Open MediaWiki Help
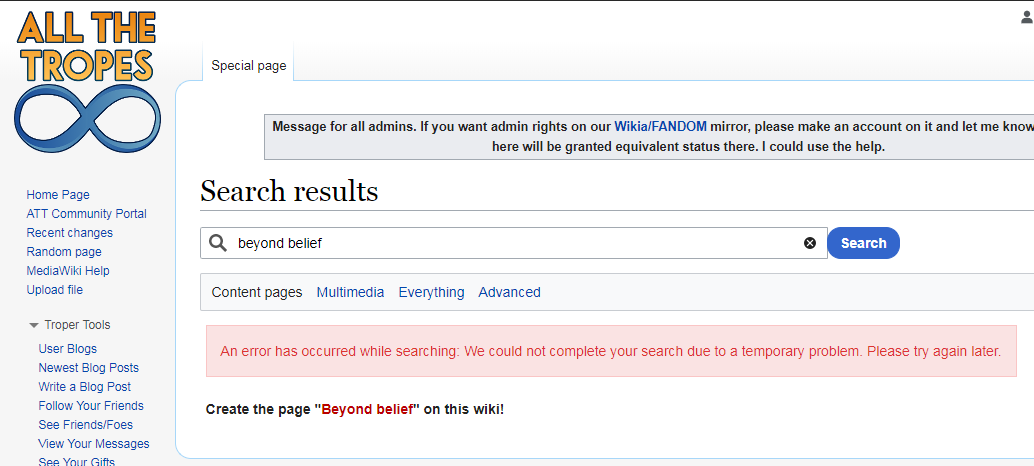 tap(68, 271)
